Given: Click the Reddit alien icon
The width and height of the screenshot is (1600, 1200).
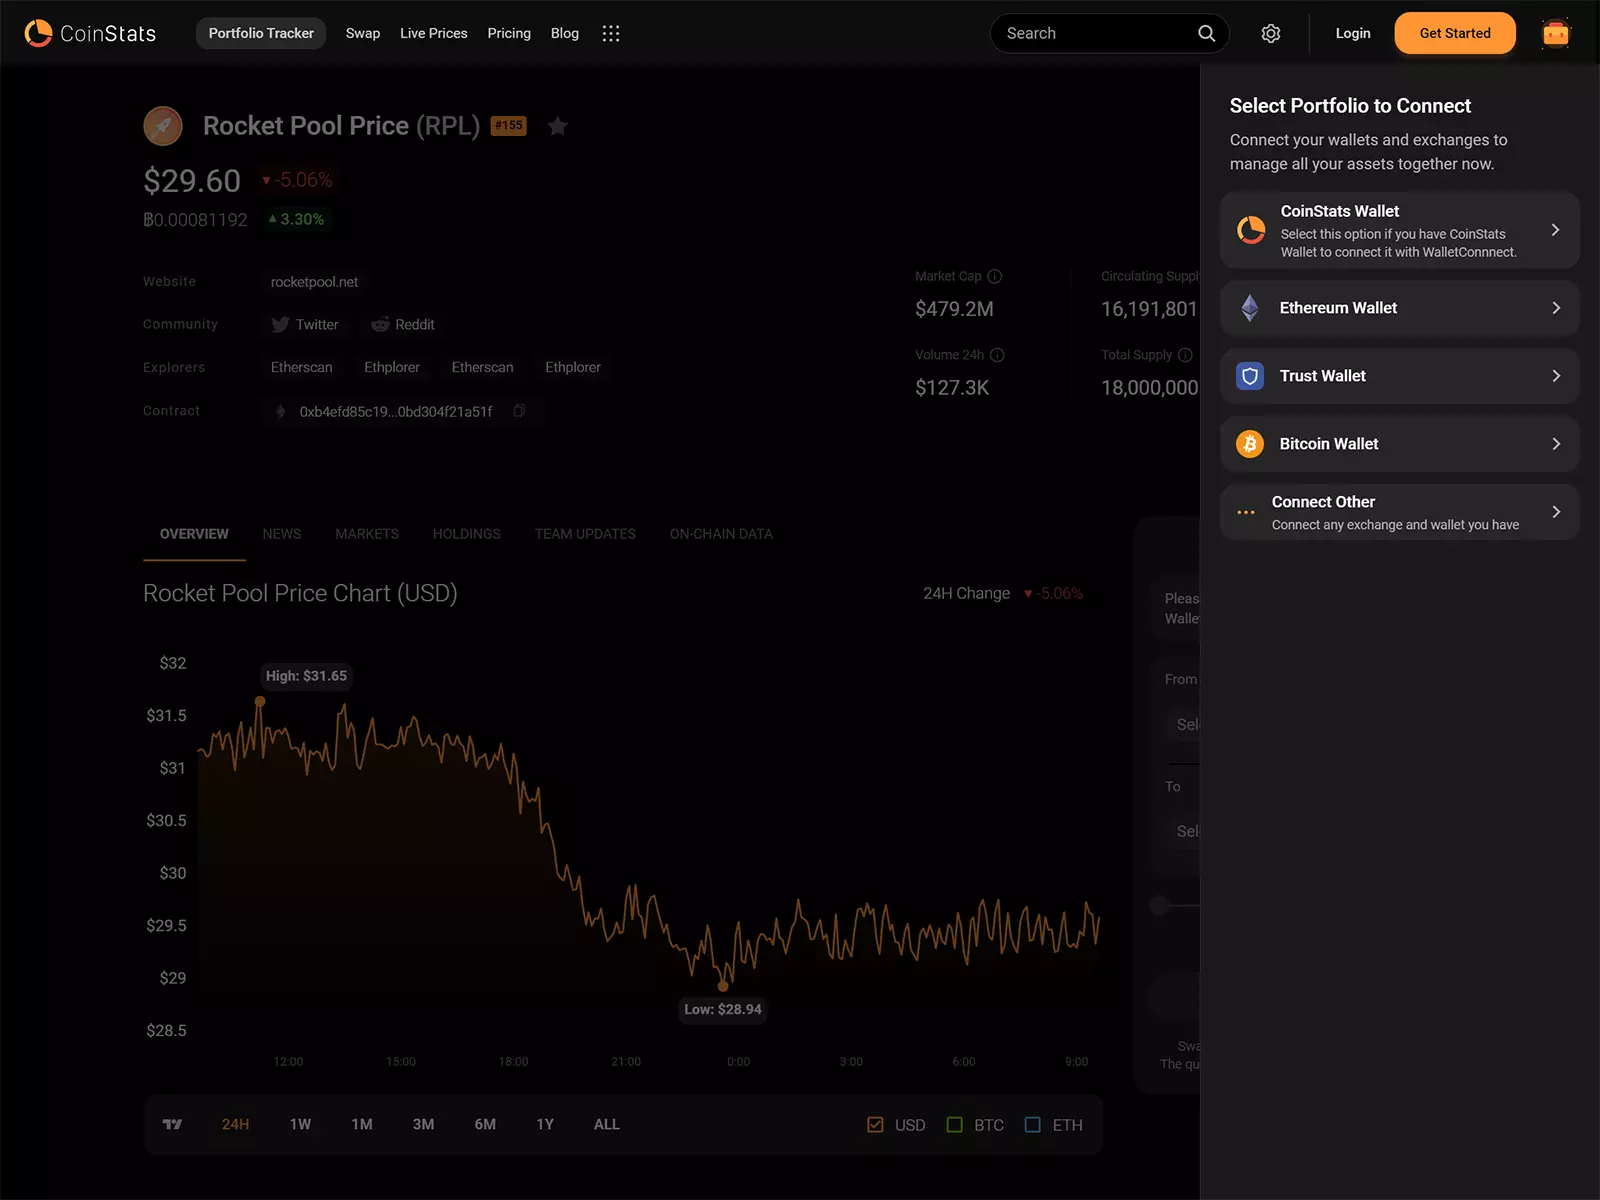Looking at the screenshot, I should (x=380, y=325).
